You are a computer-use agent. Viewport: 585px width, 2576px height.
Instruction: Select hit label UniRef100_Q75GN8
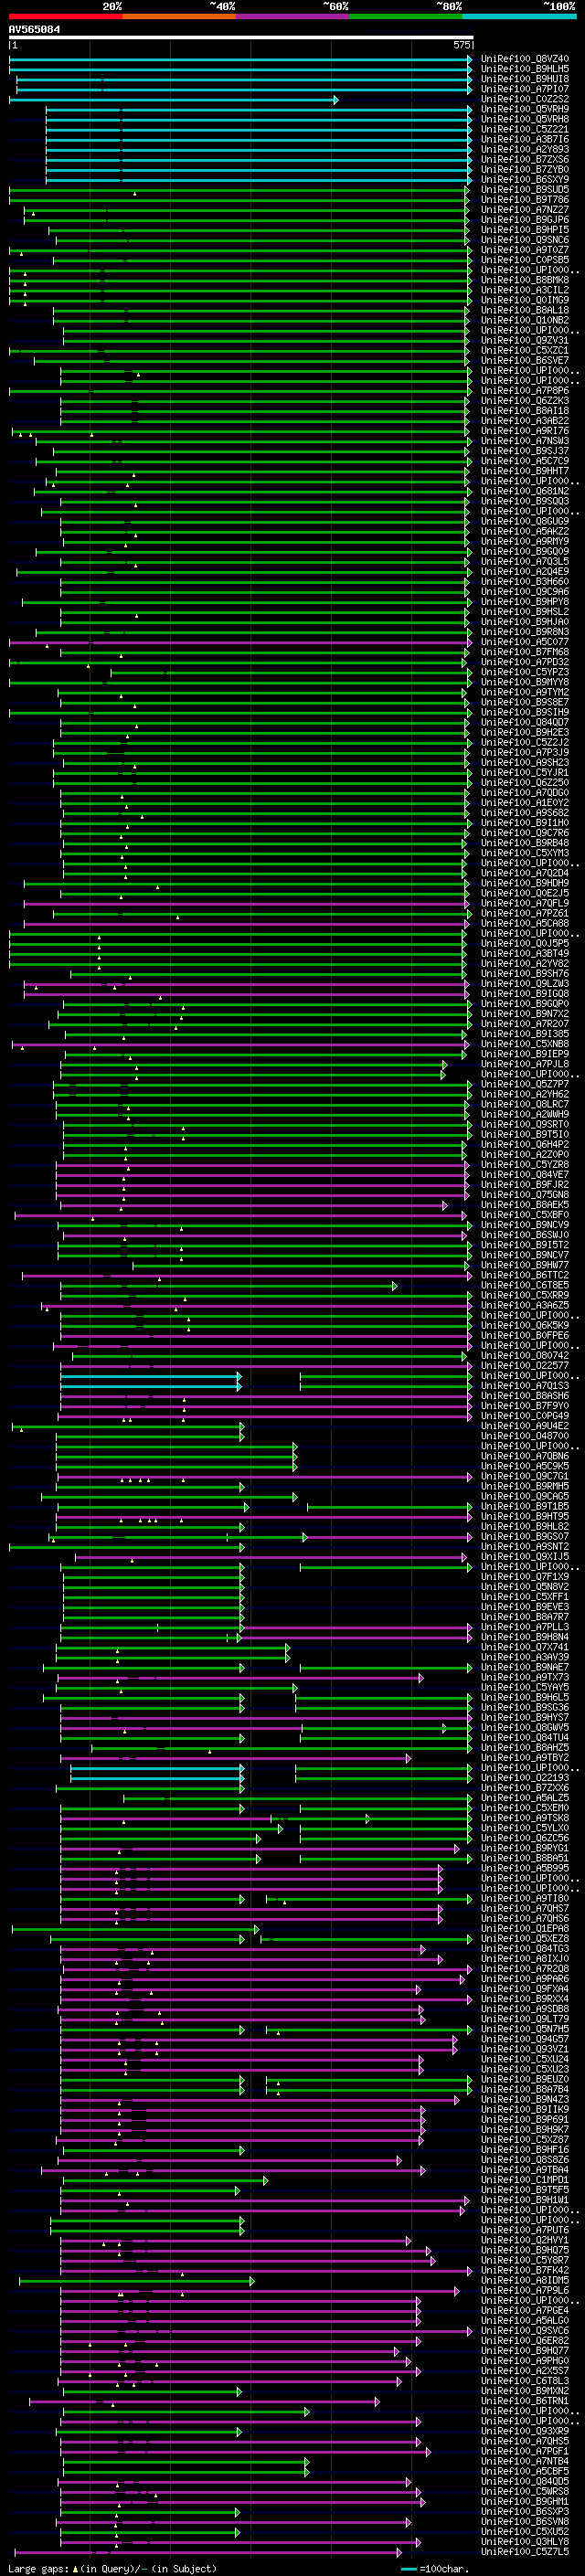525,1196
